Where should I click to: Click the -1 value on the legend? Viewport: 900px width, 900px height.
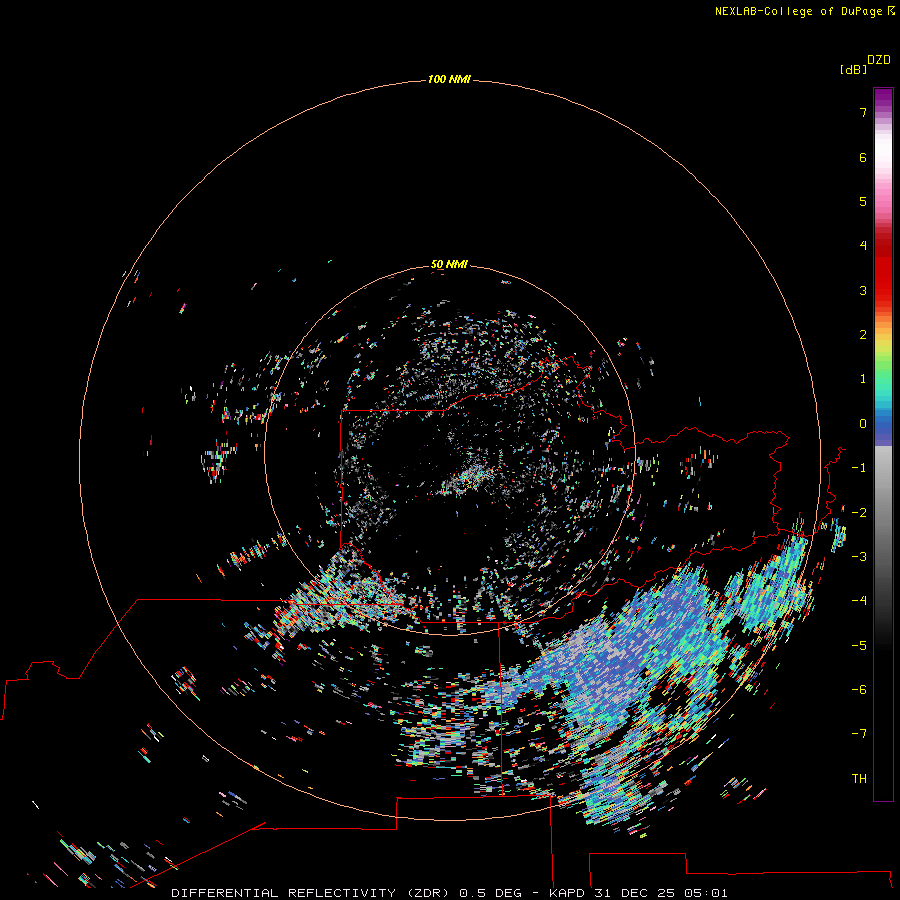[859, 468]
